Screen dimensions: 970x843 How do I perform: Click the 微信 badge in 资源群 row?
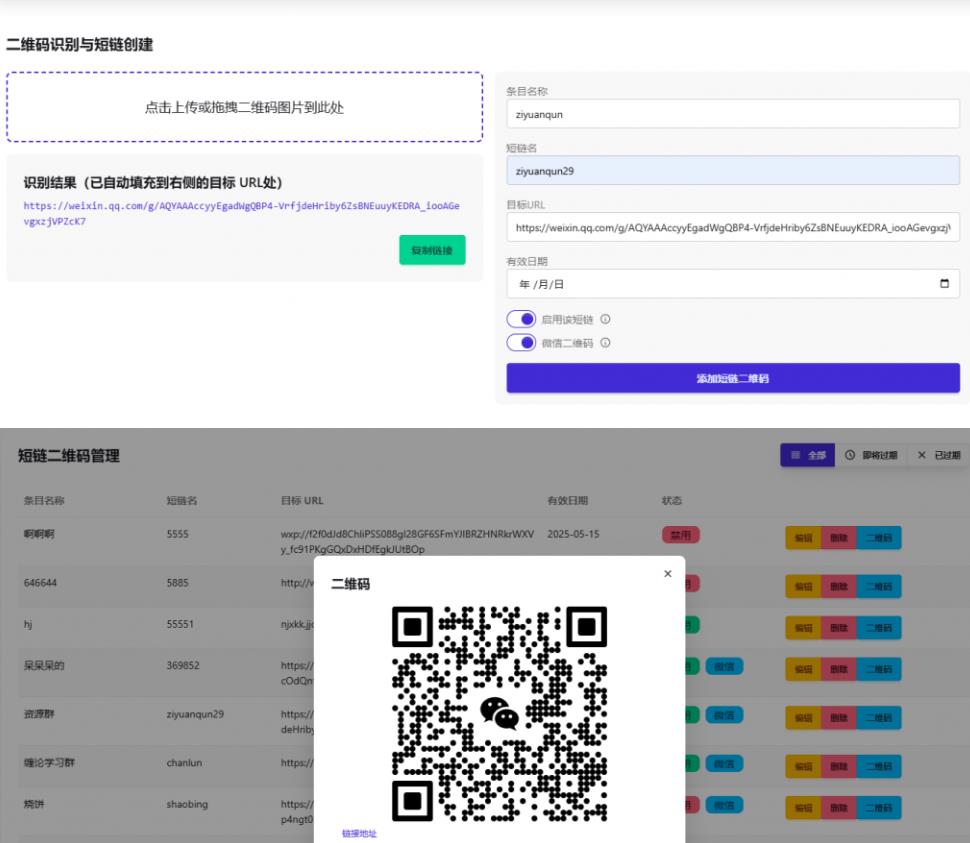724,715
